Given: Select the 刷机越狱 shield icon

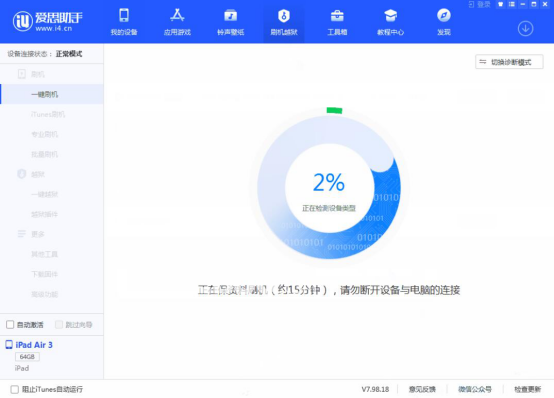Looking at the screenshot, I should (284, 16).
